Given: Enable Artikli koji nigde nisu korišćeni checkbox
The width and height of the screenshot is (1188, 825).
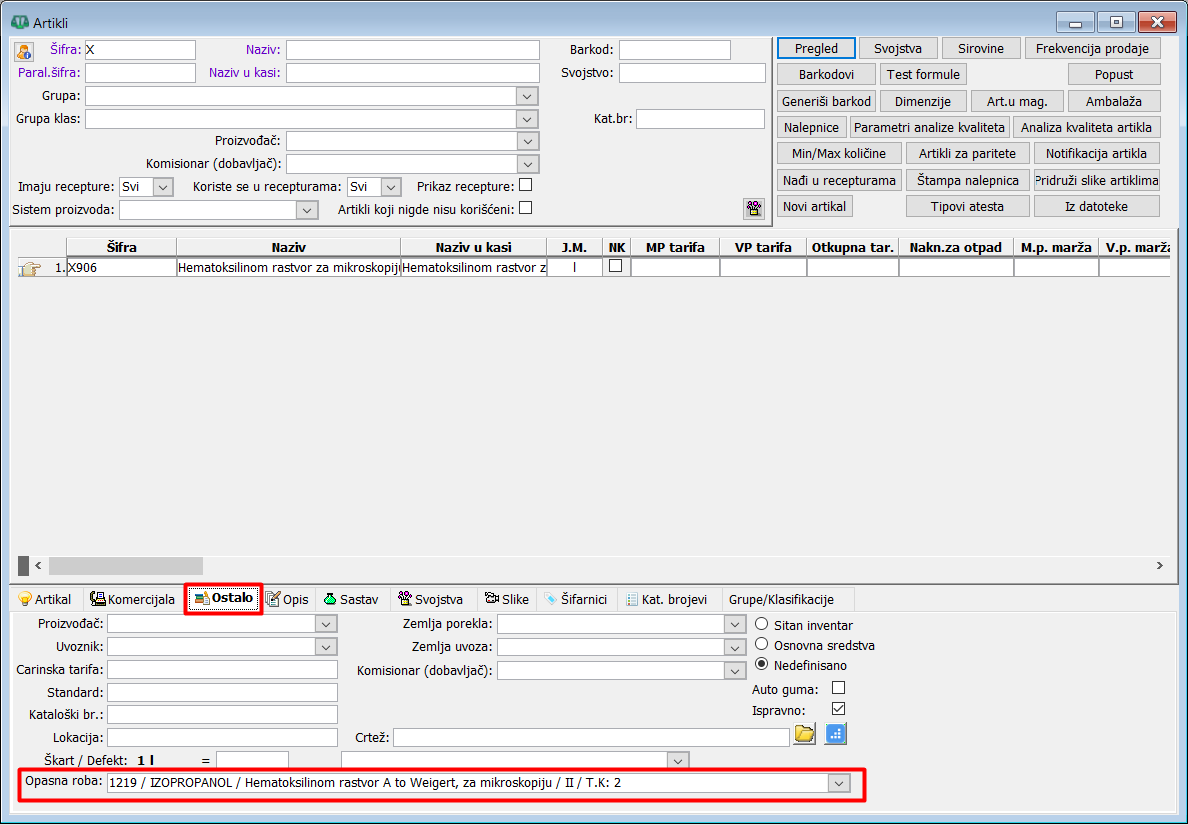Looking at the screenshot, I should tap(525, 208).
